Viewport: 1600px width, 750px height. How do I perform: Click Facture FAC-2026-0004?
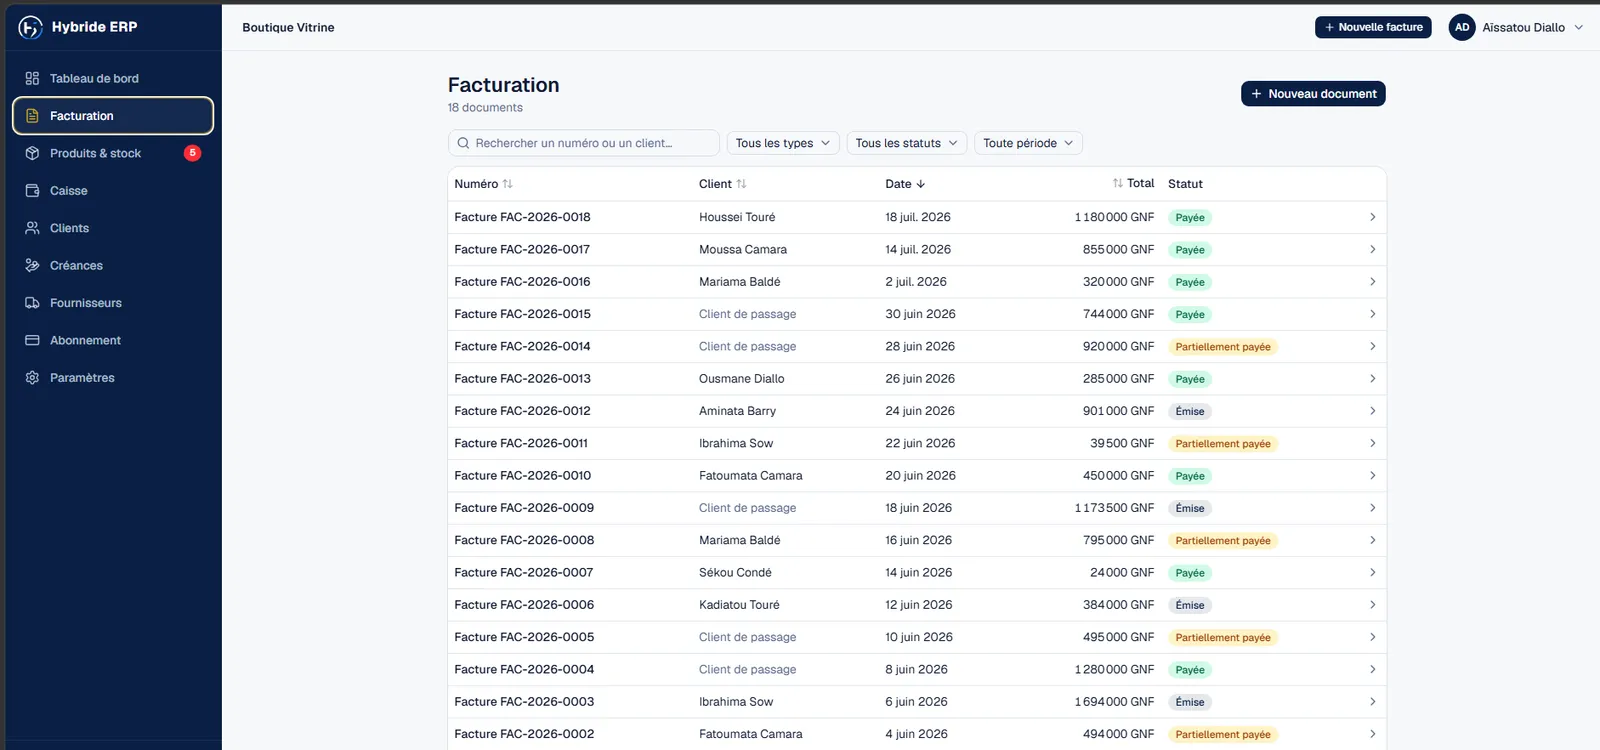(524, 670)
